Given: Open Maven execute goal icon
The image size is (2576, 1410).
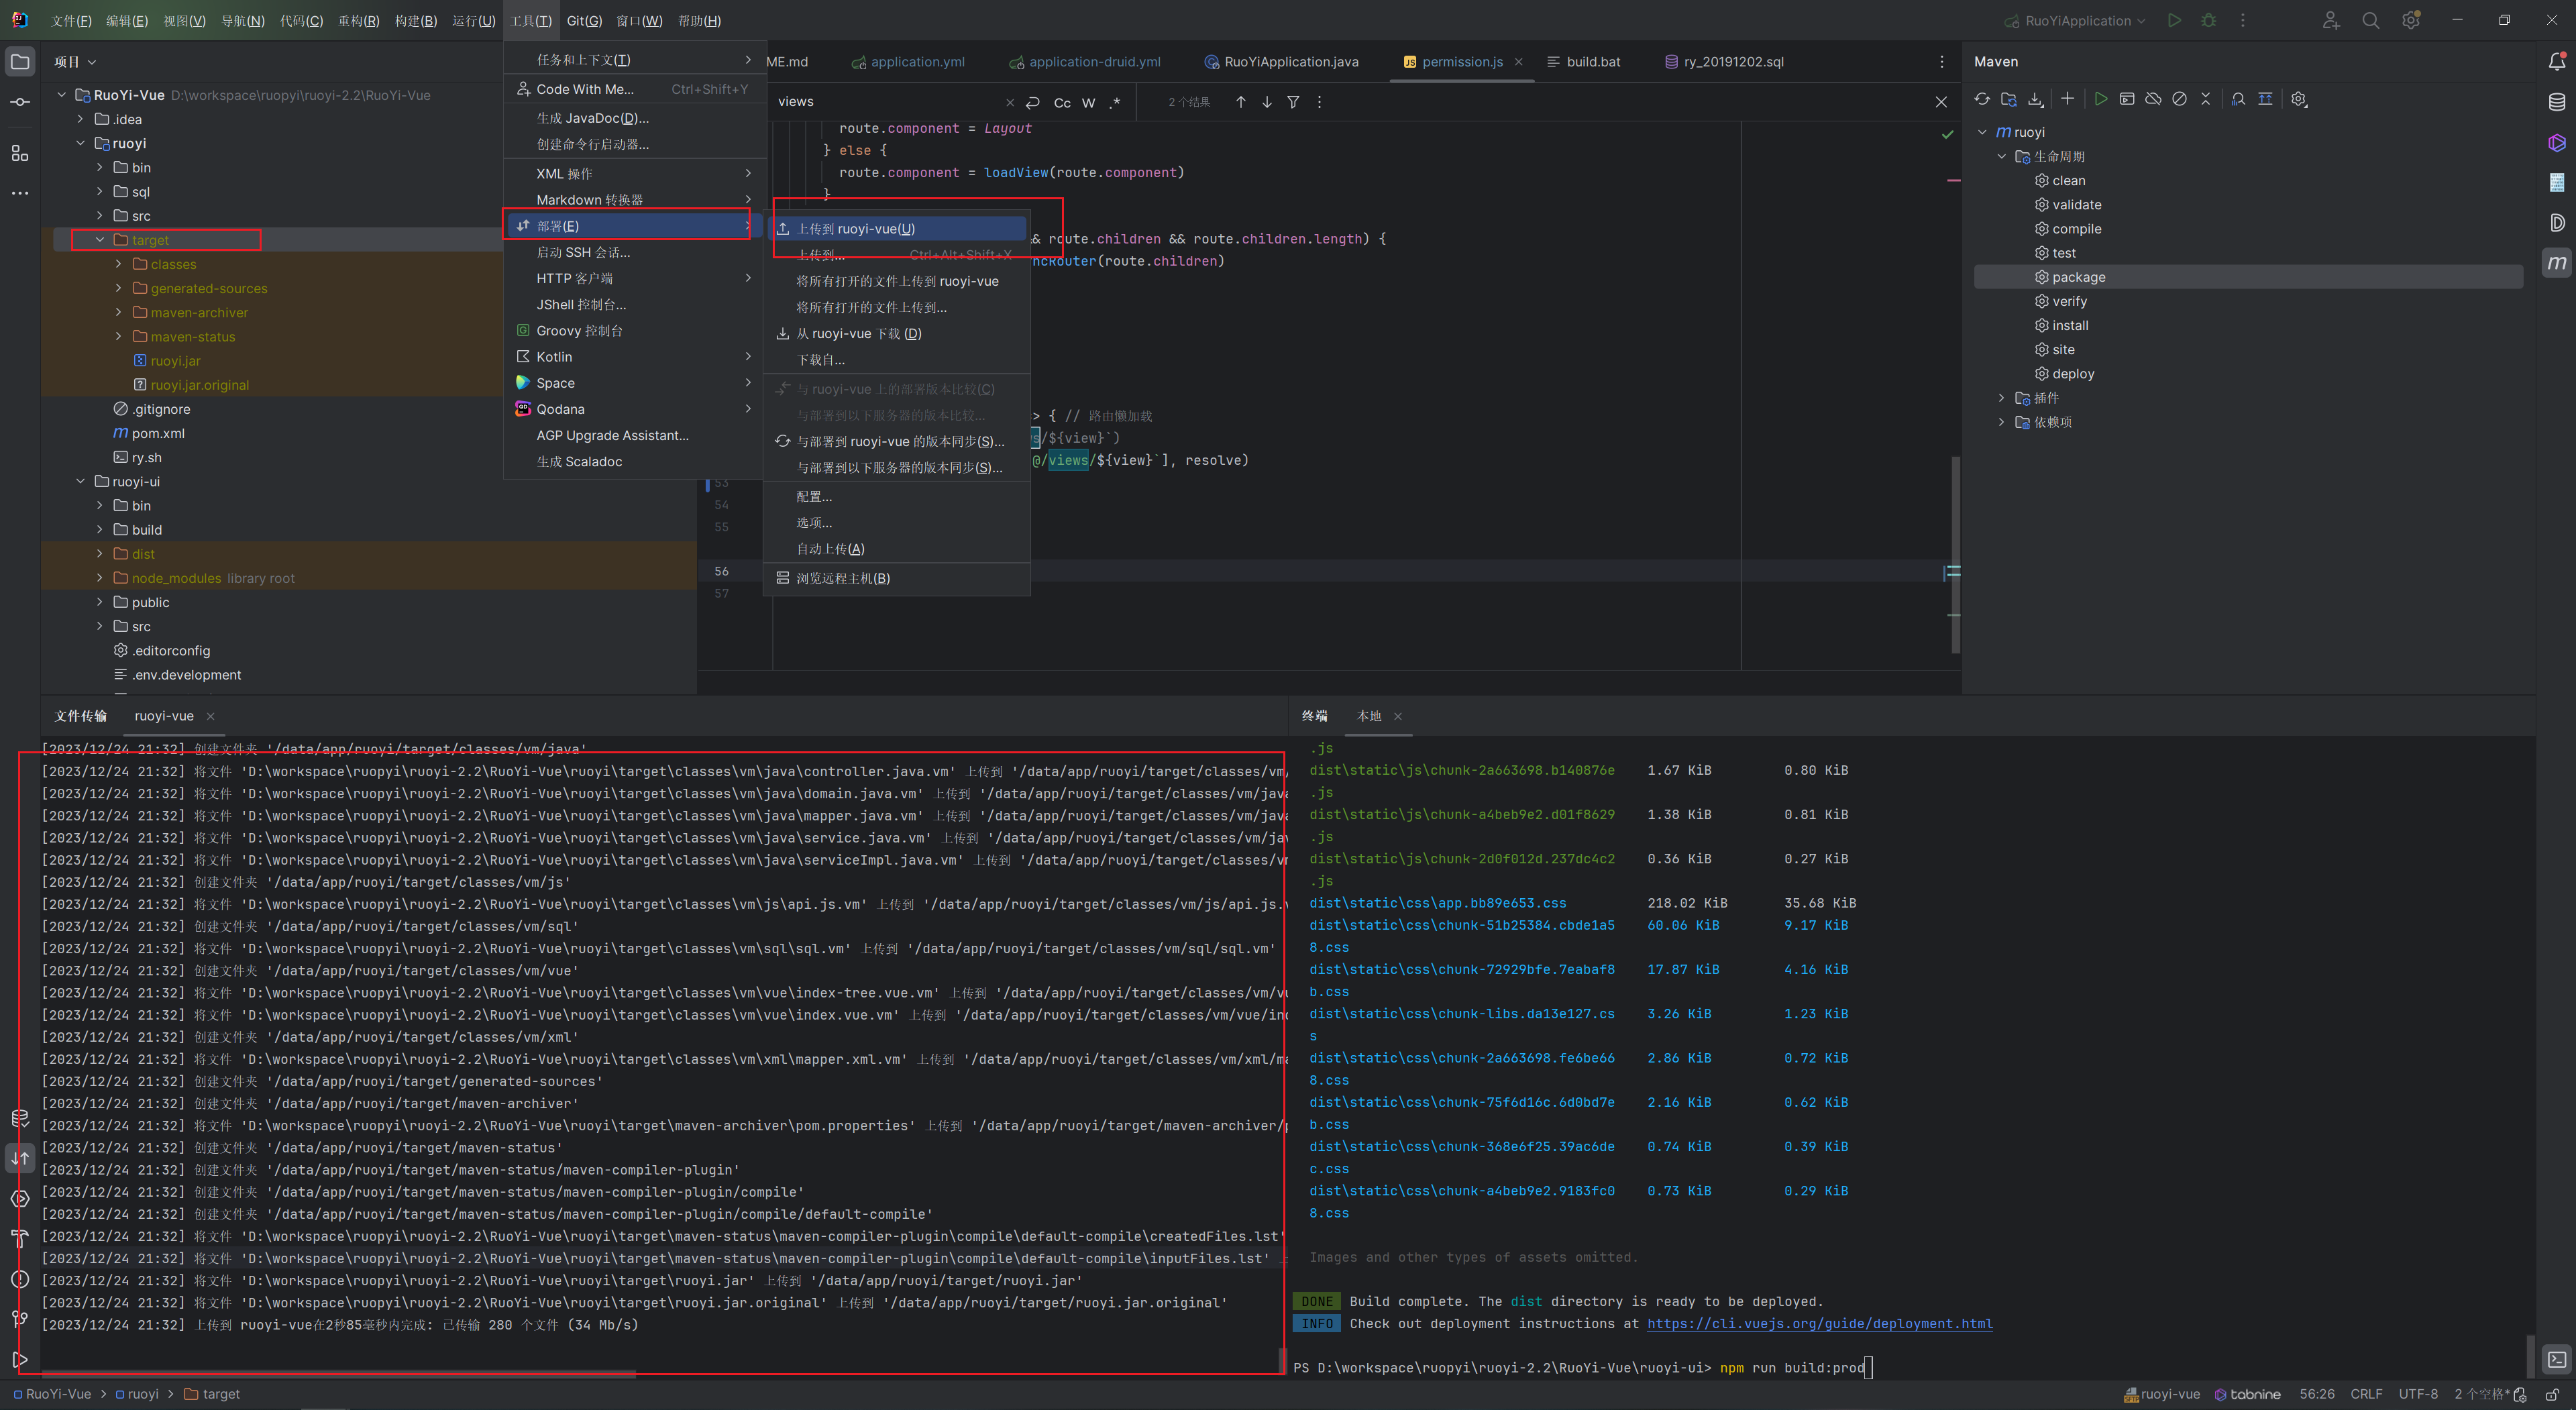Looking at the screenshot, I should coord(2127,99).
